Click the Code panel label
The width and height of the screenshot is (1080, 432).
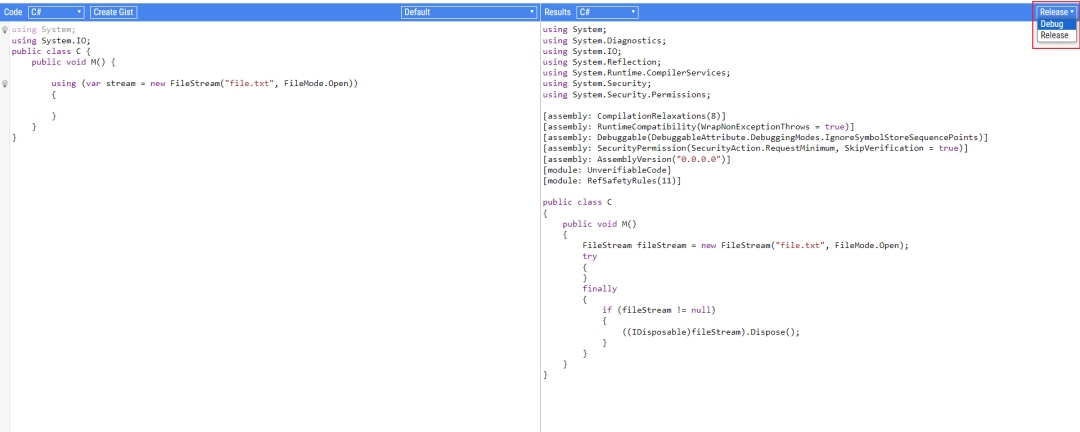pos(13,12)
